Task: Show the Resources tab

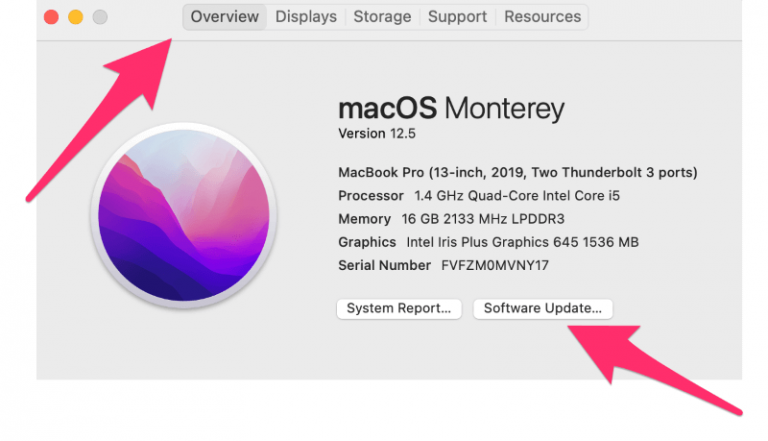Action: tap(544, 17)
